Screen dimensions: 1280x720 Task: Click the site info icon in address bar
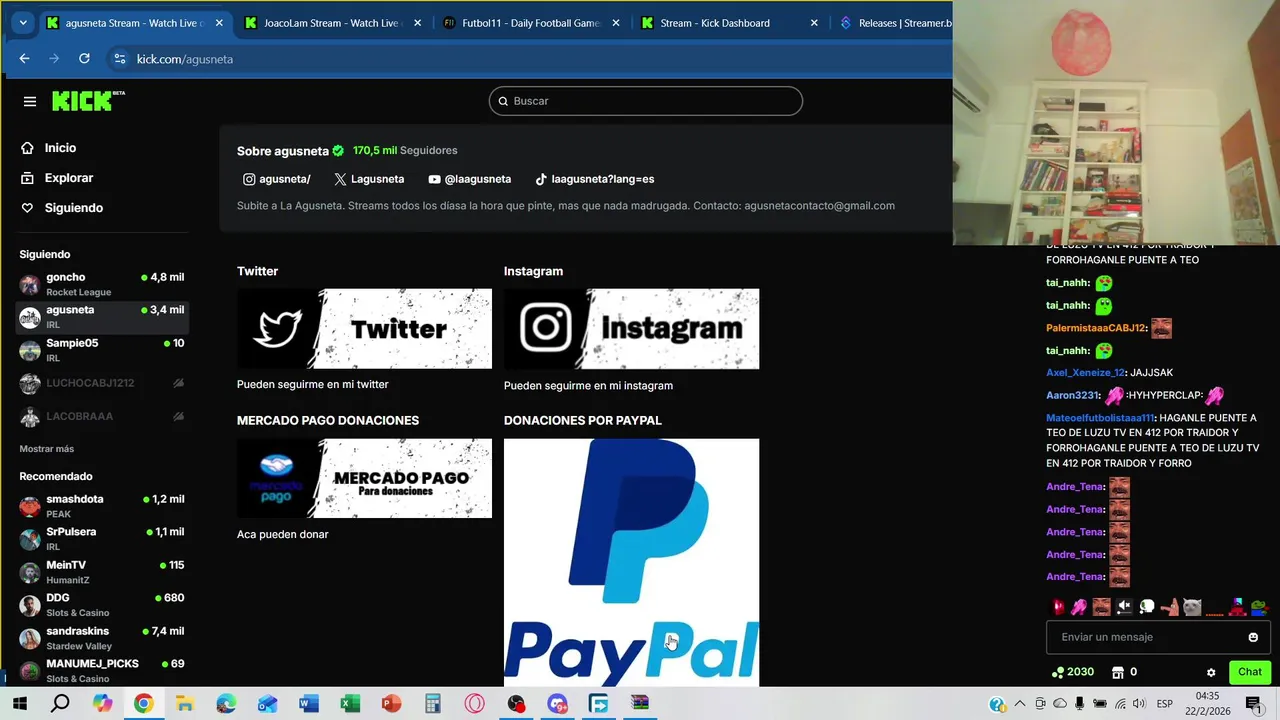[x=120, y=59]
